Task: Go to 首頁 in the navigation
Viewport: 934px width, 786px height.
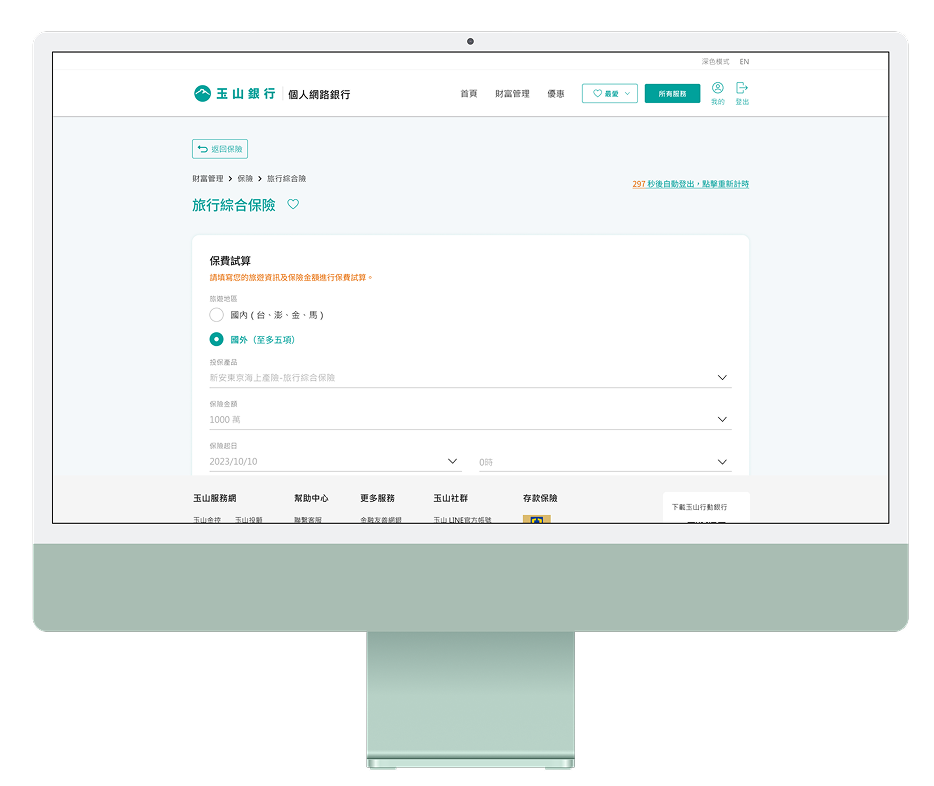Action: click(x=468, y=94)
